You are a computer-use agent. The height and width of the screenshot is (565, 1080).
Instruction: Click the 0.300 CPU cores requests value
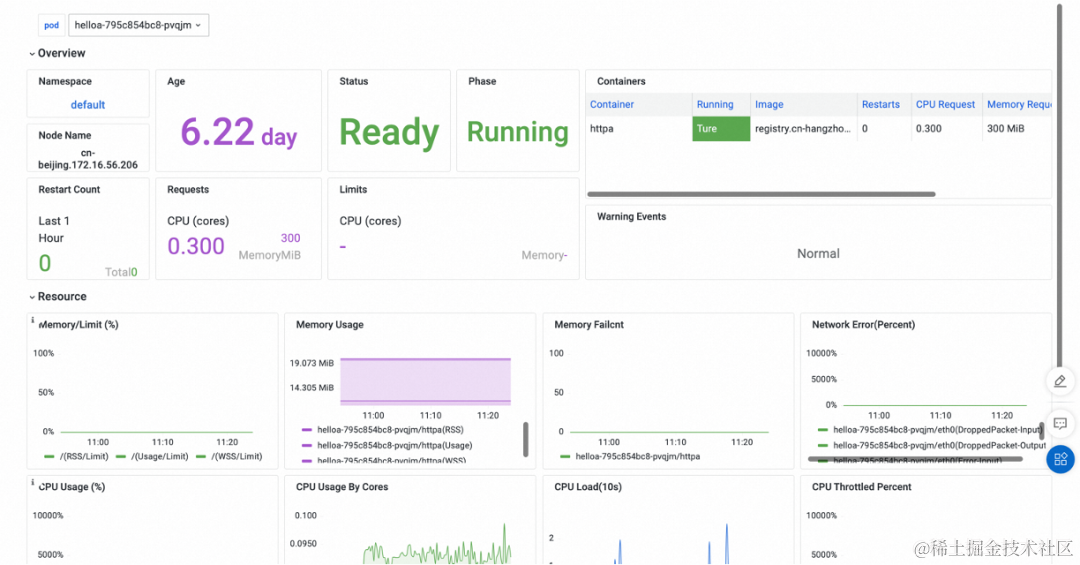(196, 247)
